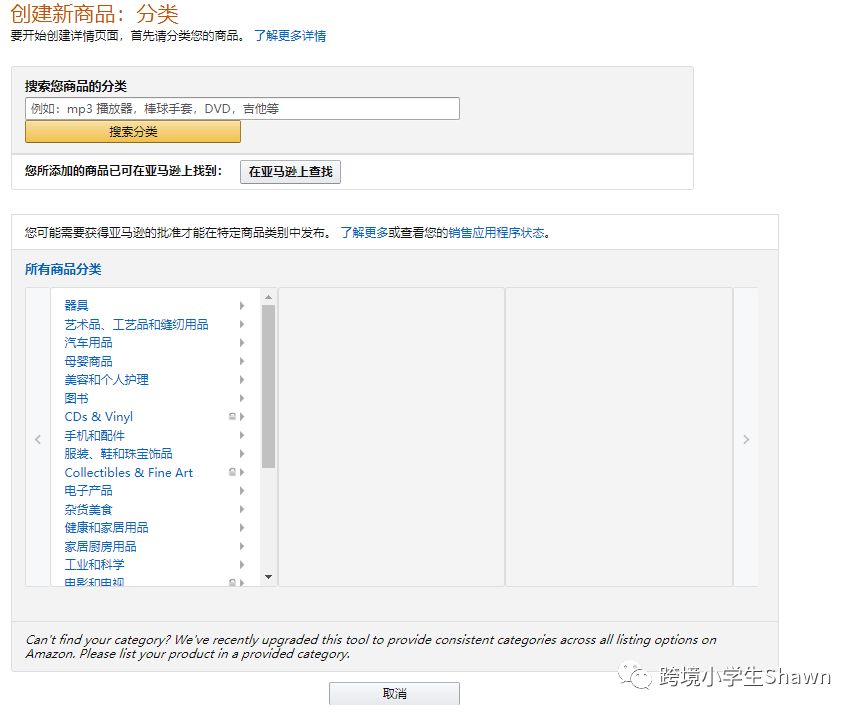Open the 了解更多详情 link

click(290, 36)
